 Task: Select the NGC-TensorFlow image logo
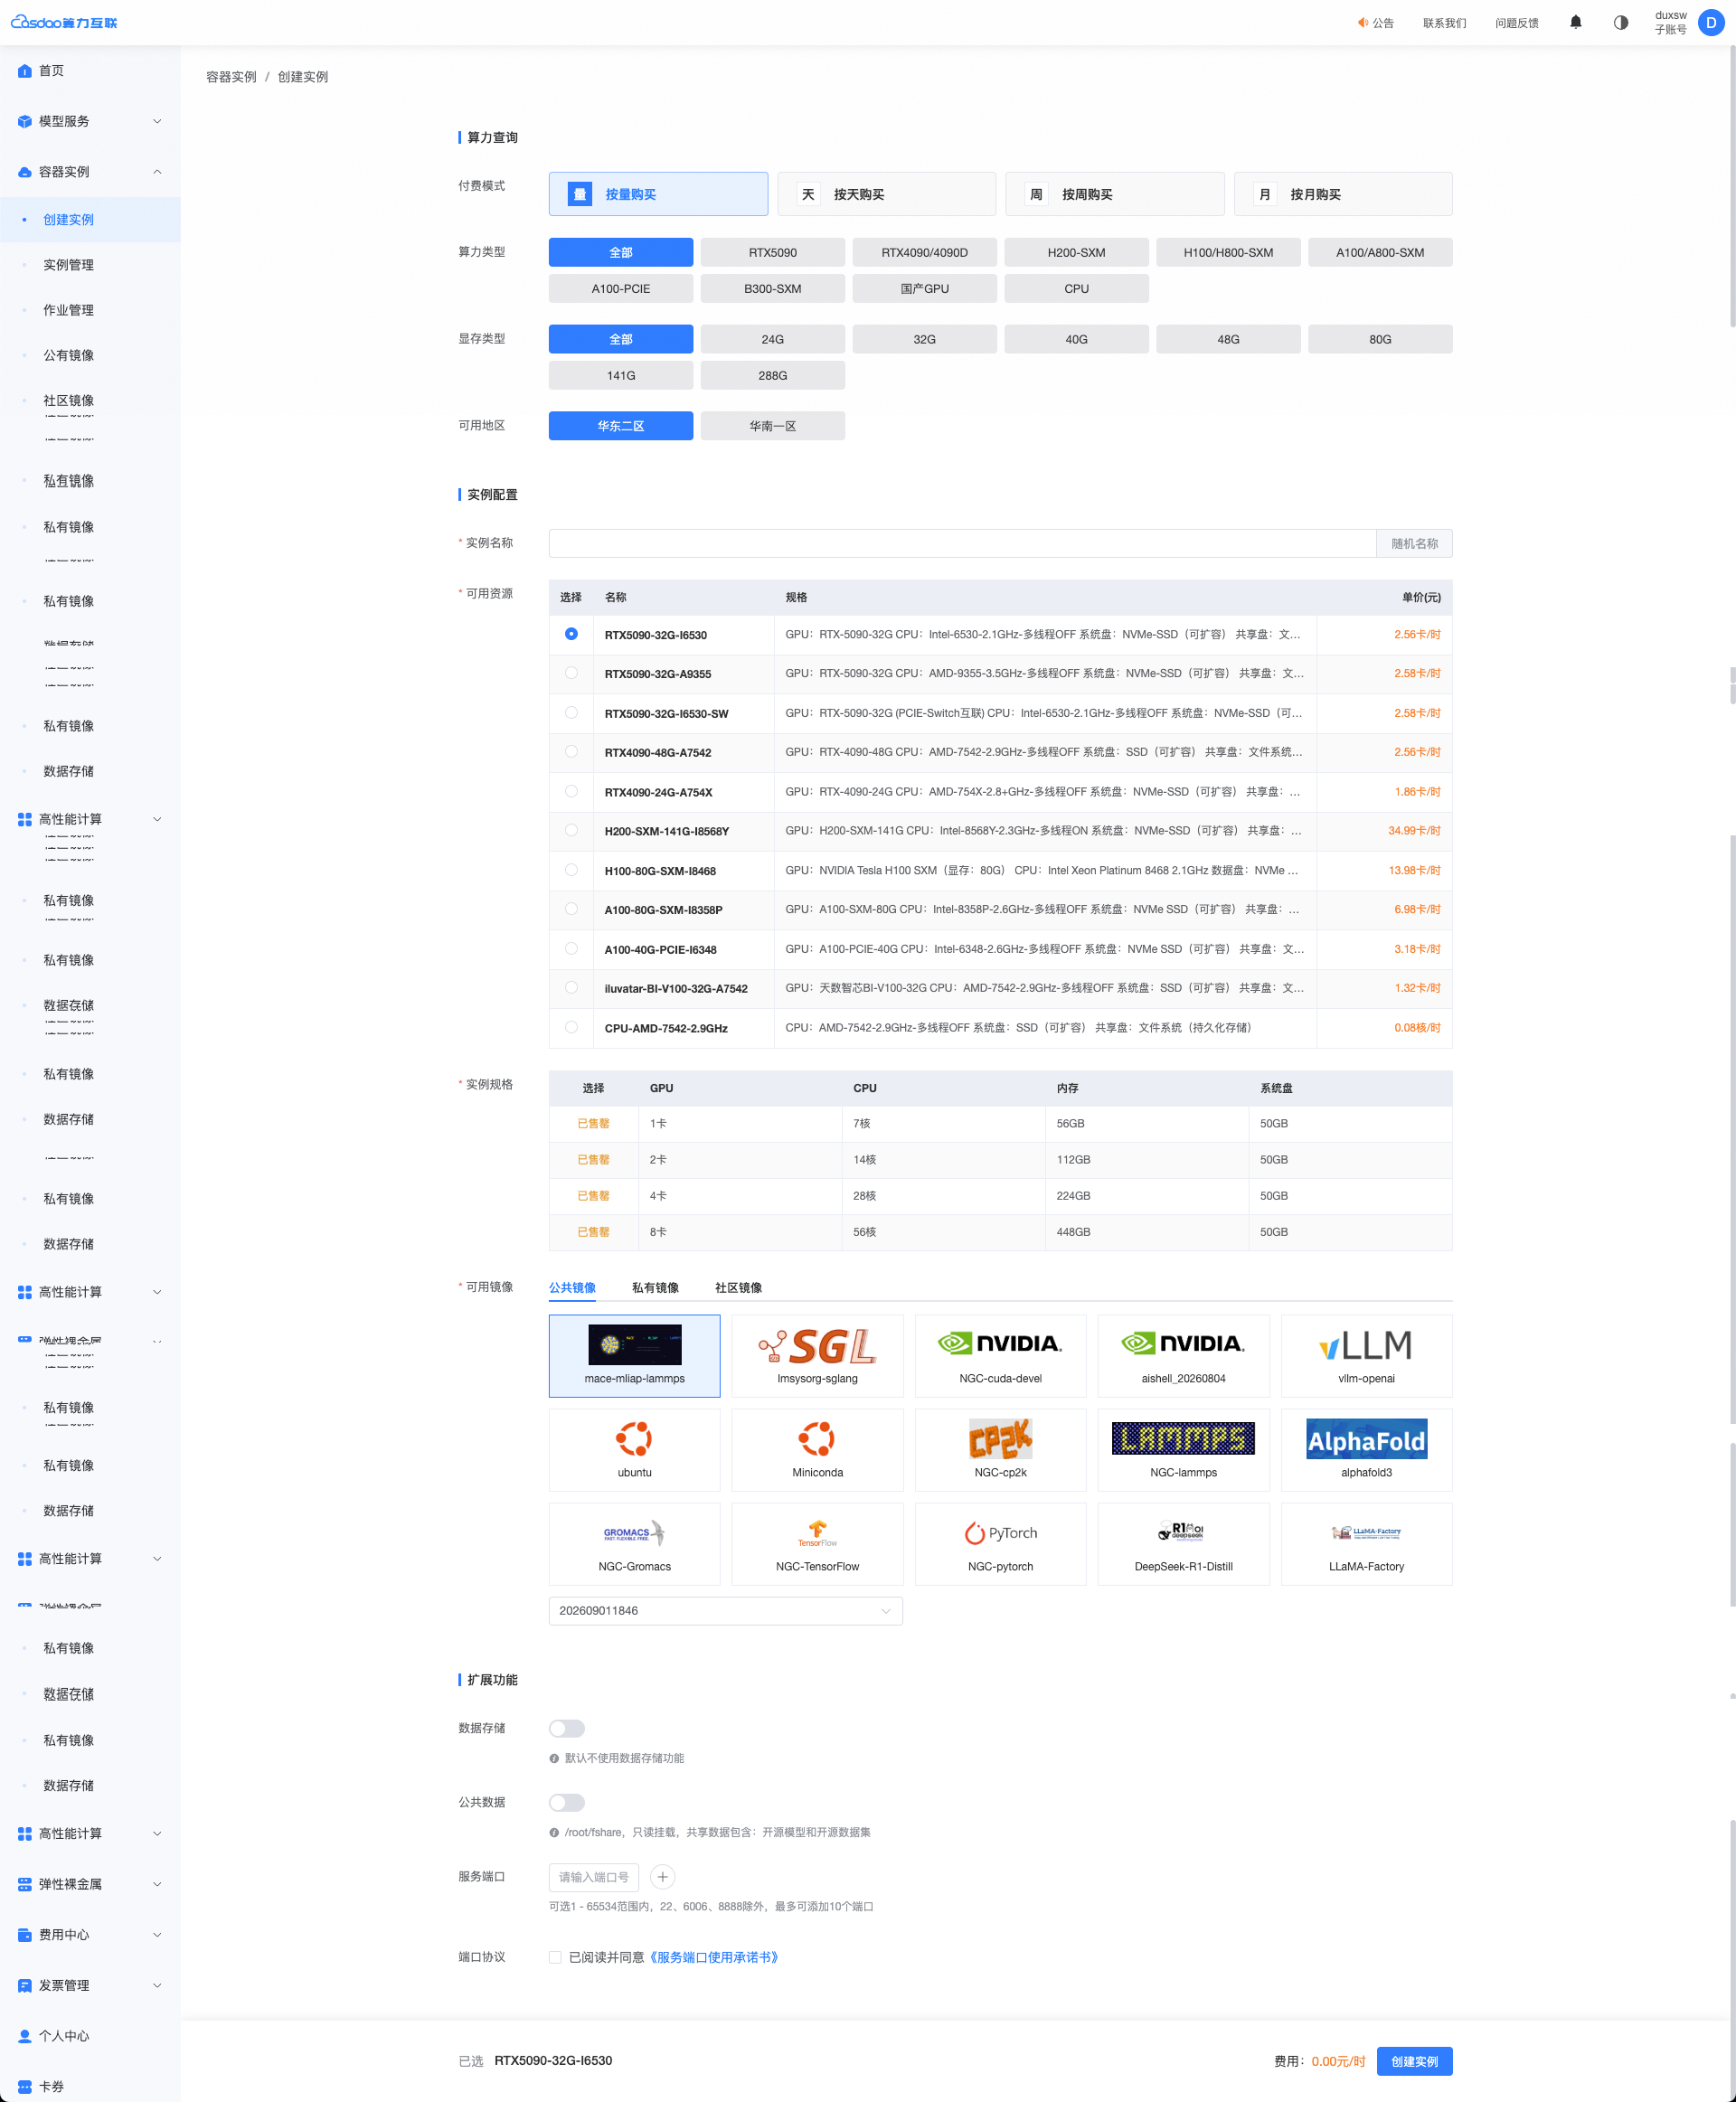pos(817,1533)
